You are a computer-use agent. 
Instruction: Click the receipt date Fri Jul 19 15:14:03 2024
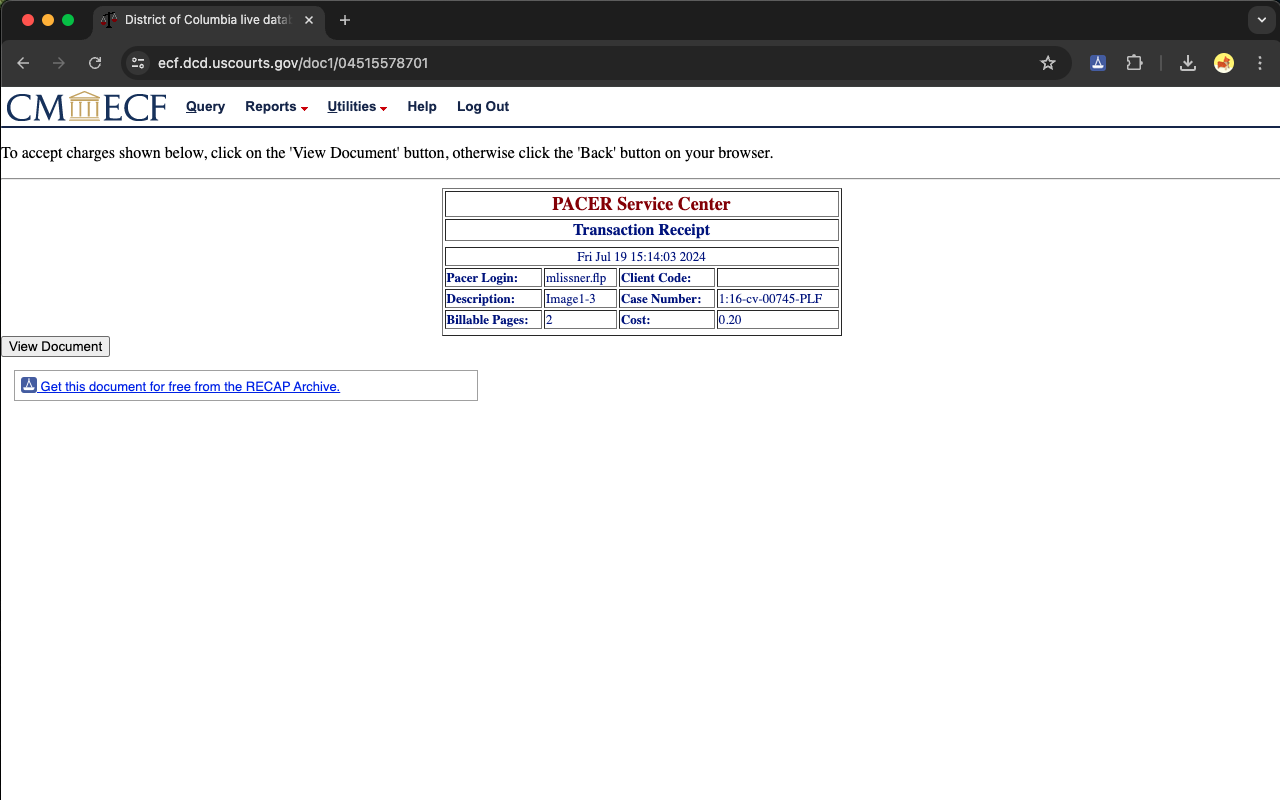click(641, 257)
